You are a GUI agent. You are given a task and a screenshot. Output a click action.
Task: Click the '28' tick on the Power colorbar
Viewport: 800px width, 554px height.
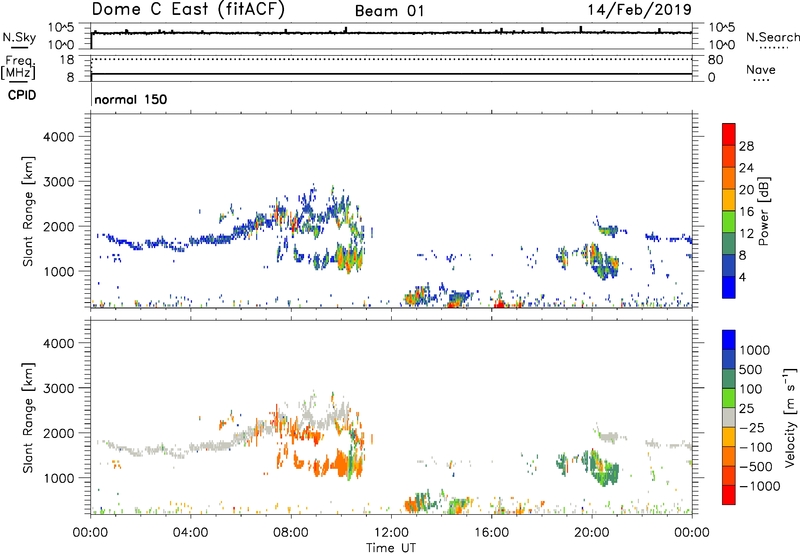tap(746, 146)
